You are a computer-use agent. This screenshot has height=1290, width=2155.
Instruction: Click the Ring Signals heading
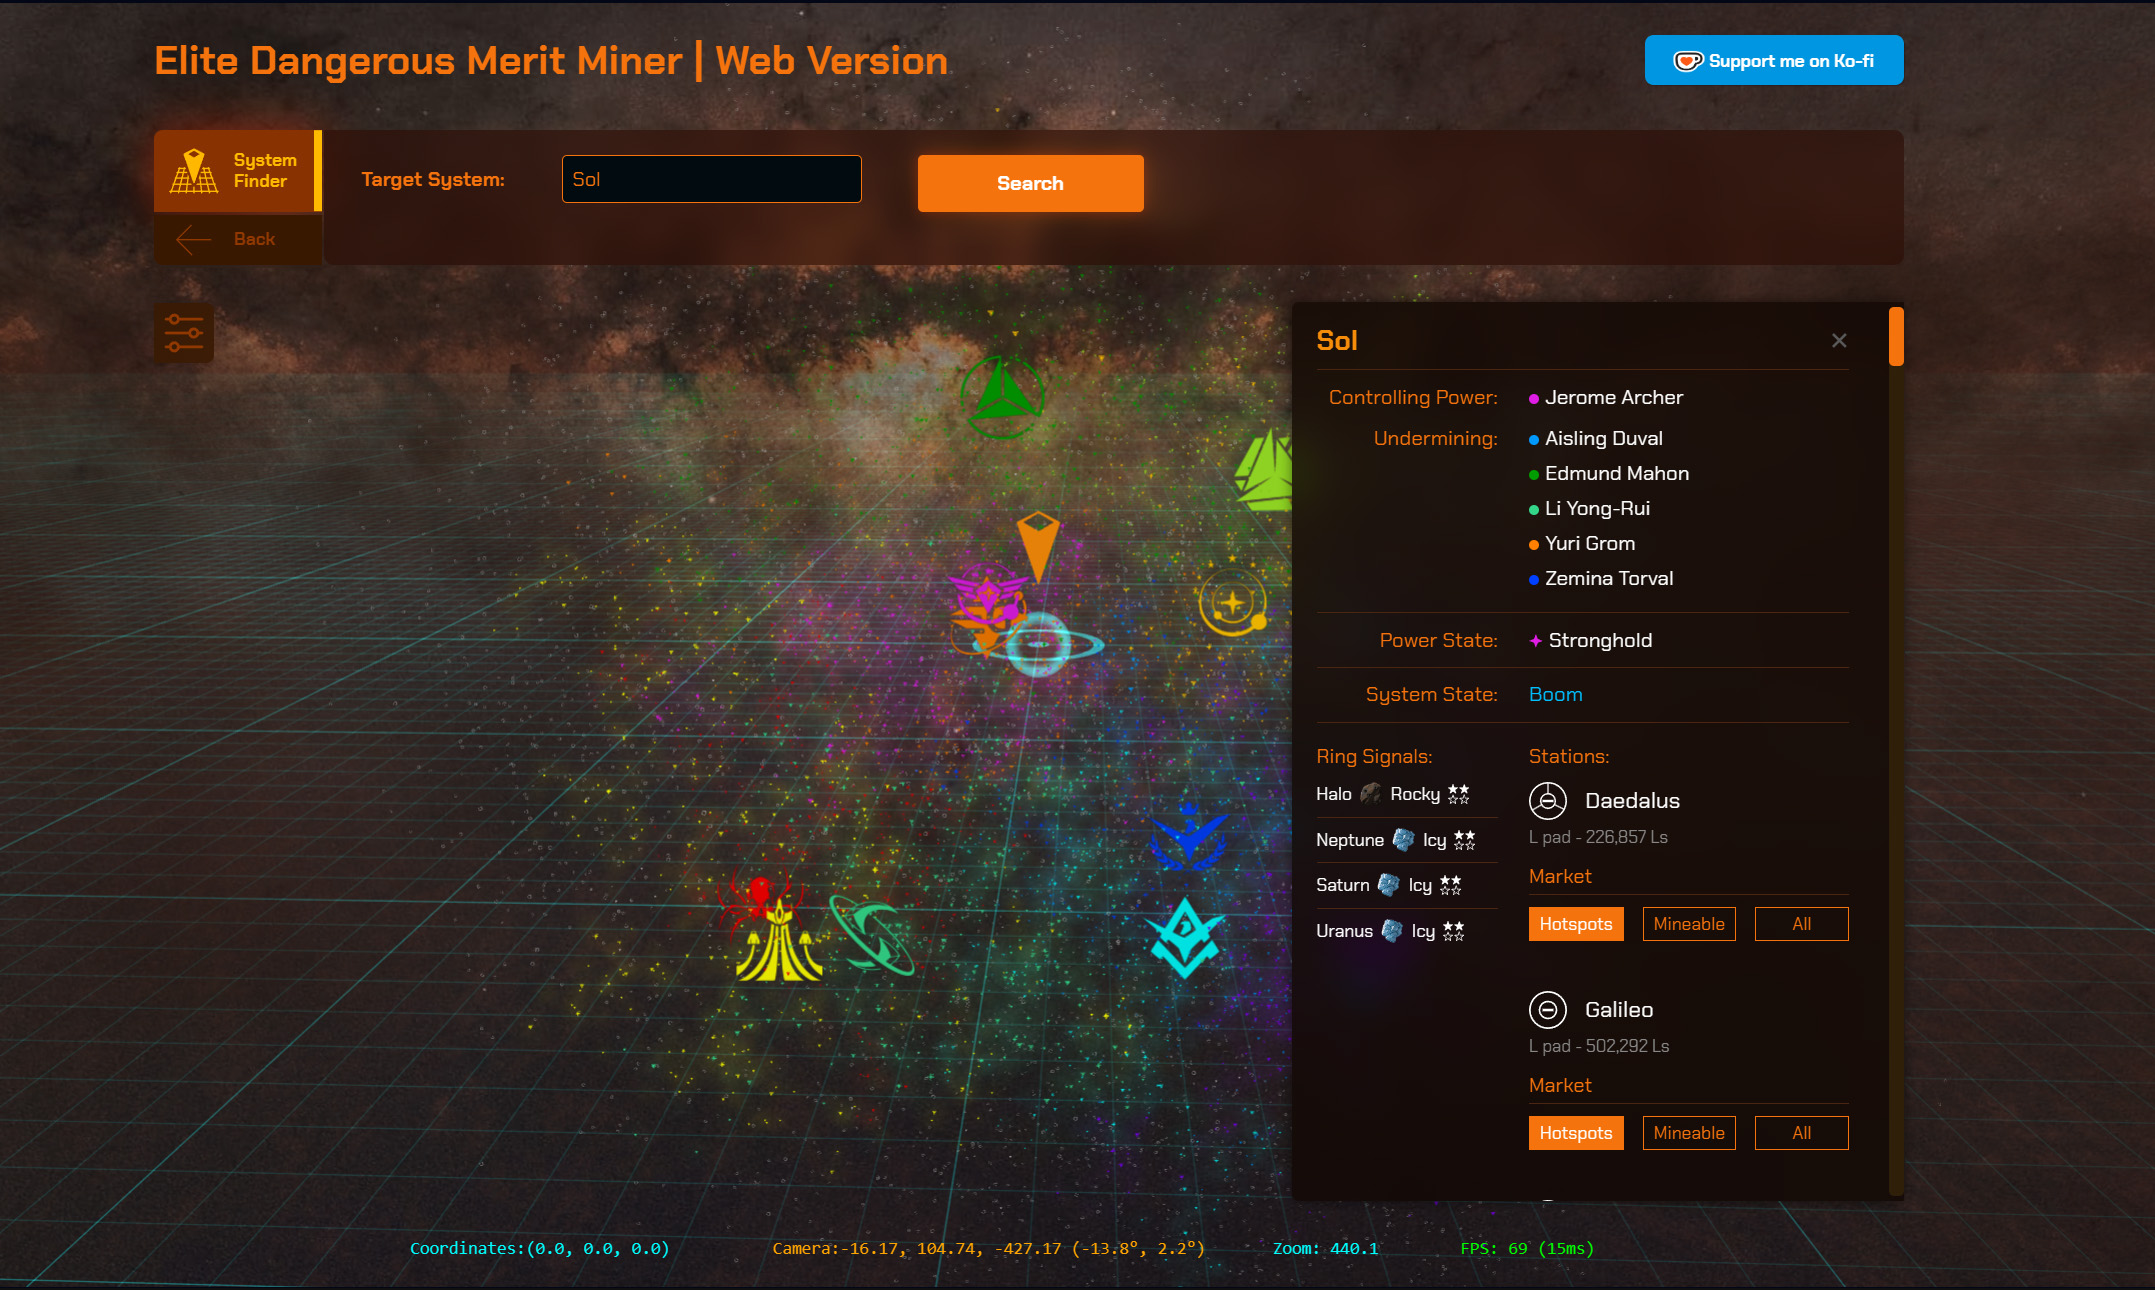[x=1374, y=757]
